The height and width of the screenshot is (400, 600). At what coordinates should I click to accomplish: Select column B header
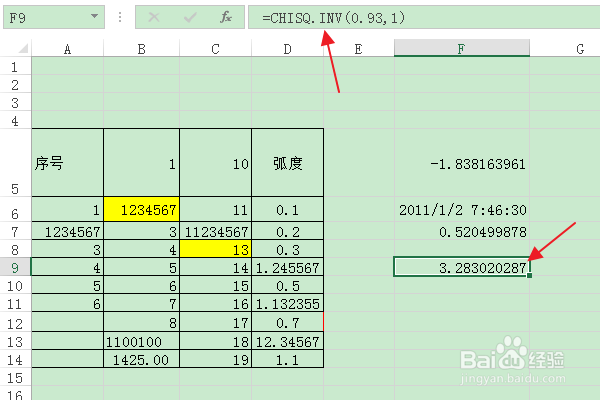tap(142, 49)
